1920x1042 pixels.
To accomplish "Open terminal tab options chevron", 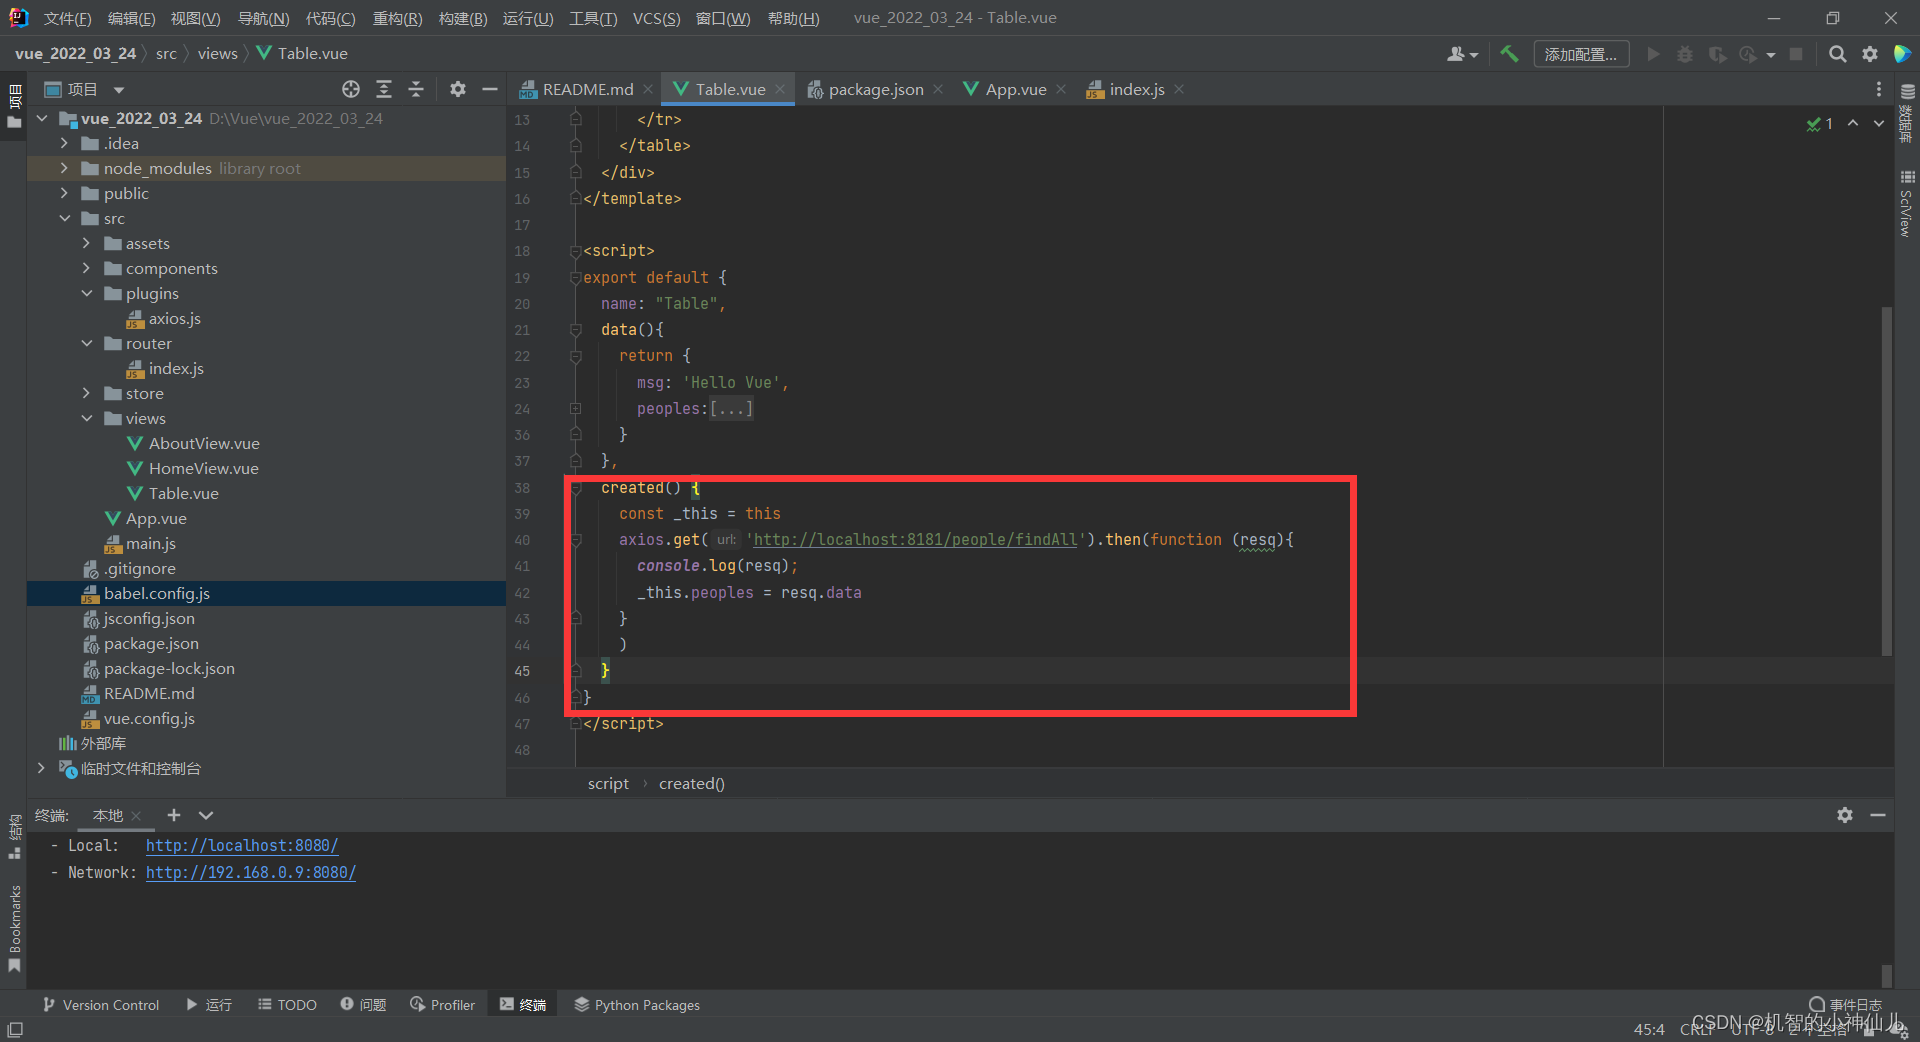I will pyautogui.click(x=206, y=815).
